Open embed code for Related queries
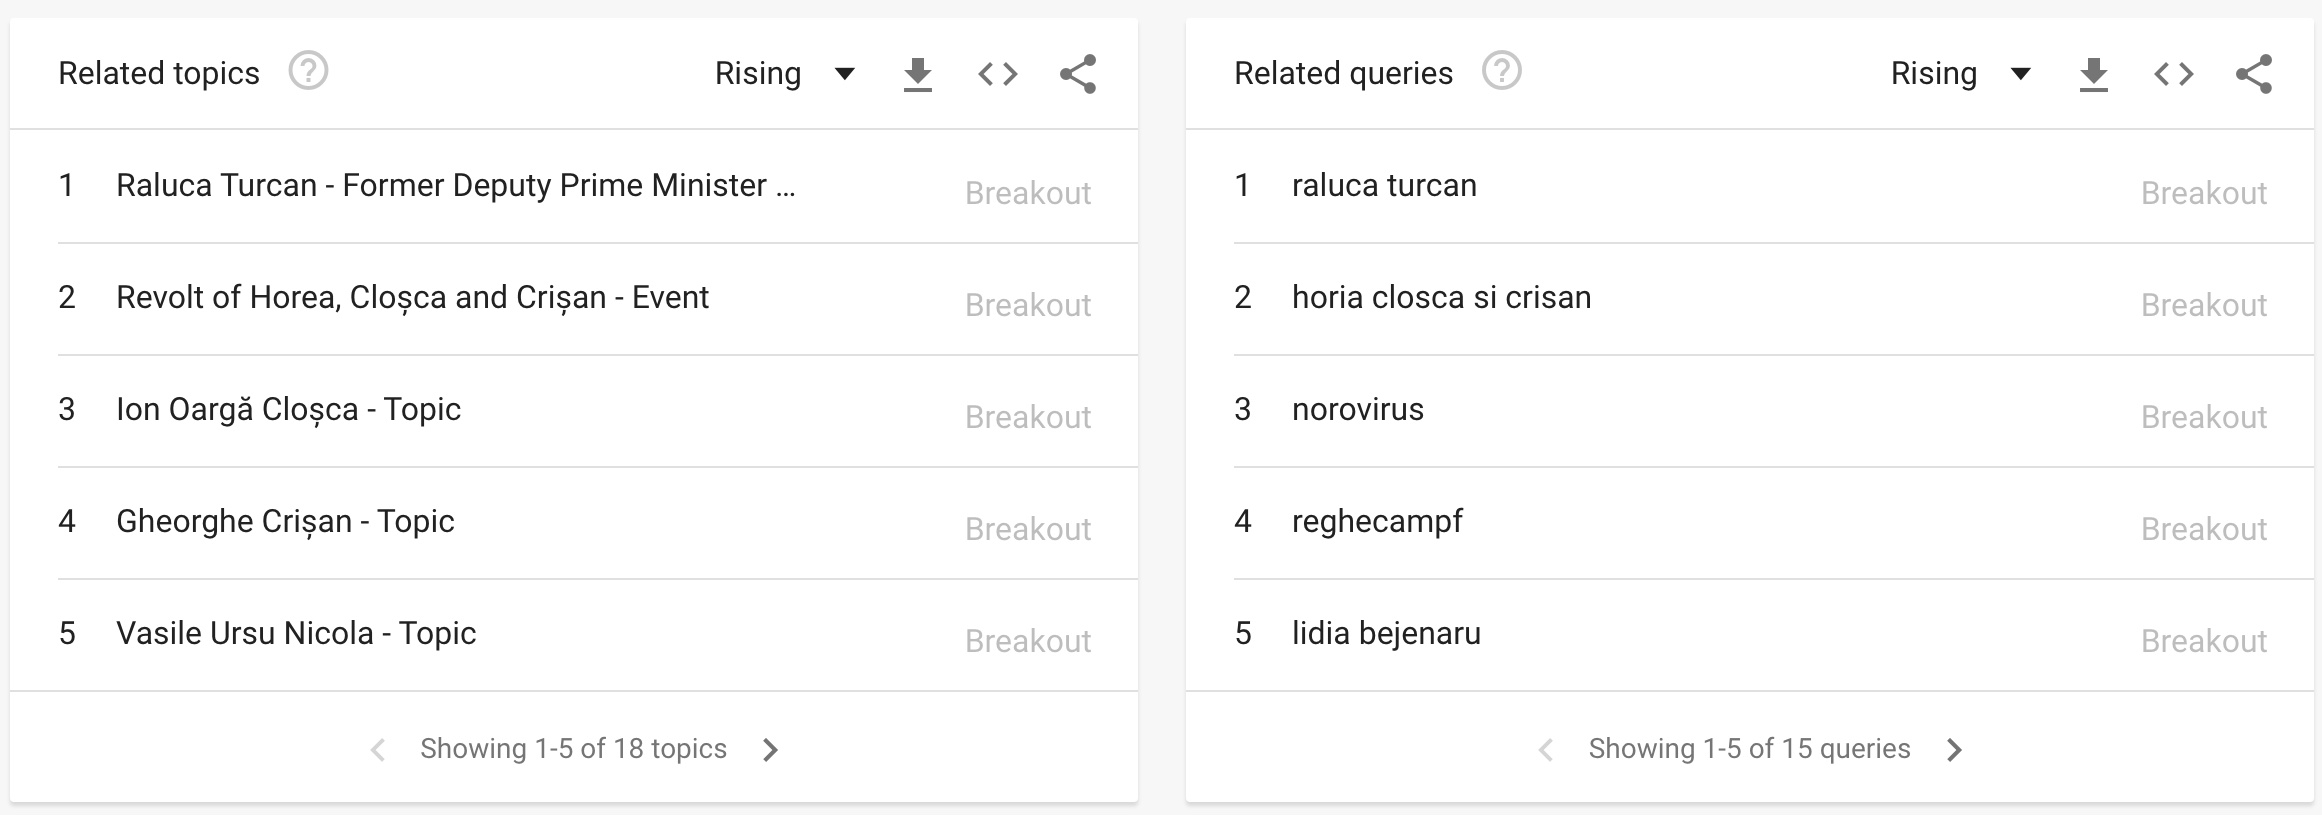 click(2173, 74)
